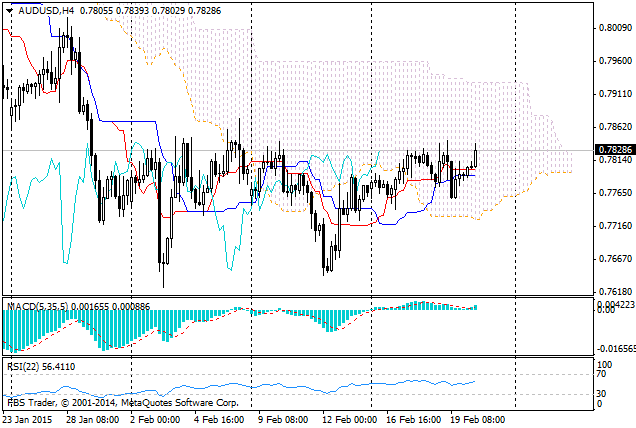This screenshot has width=636, height=428.
Task: Click the 19 Feb 08:00 time label
Action: [x=477, y=419]
